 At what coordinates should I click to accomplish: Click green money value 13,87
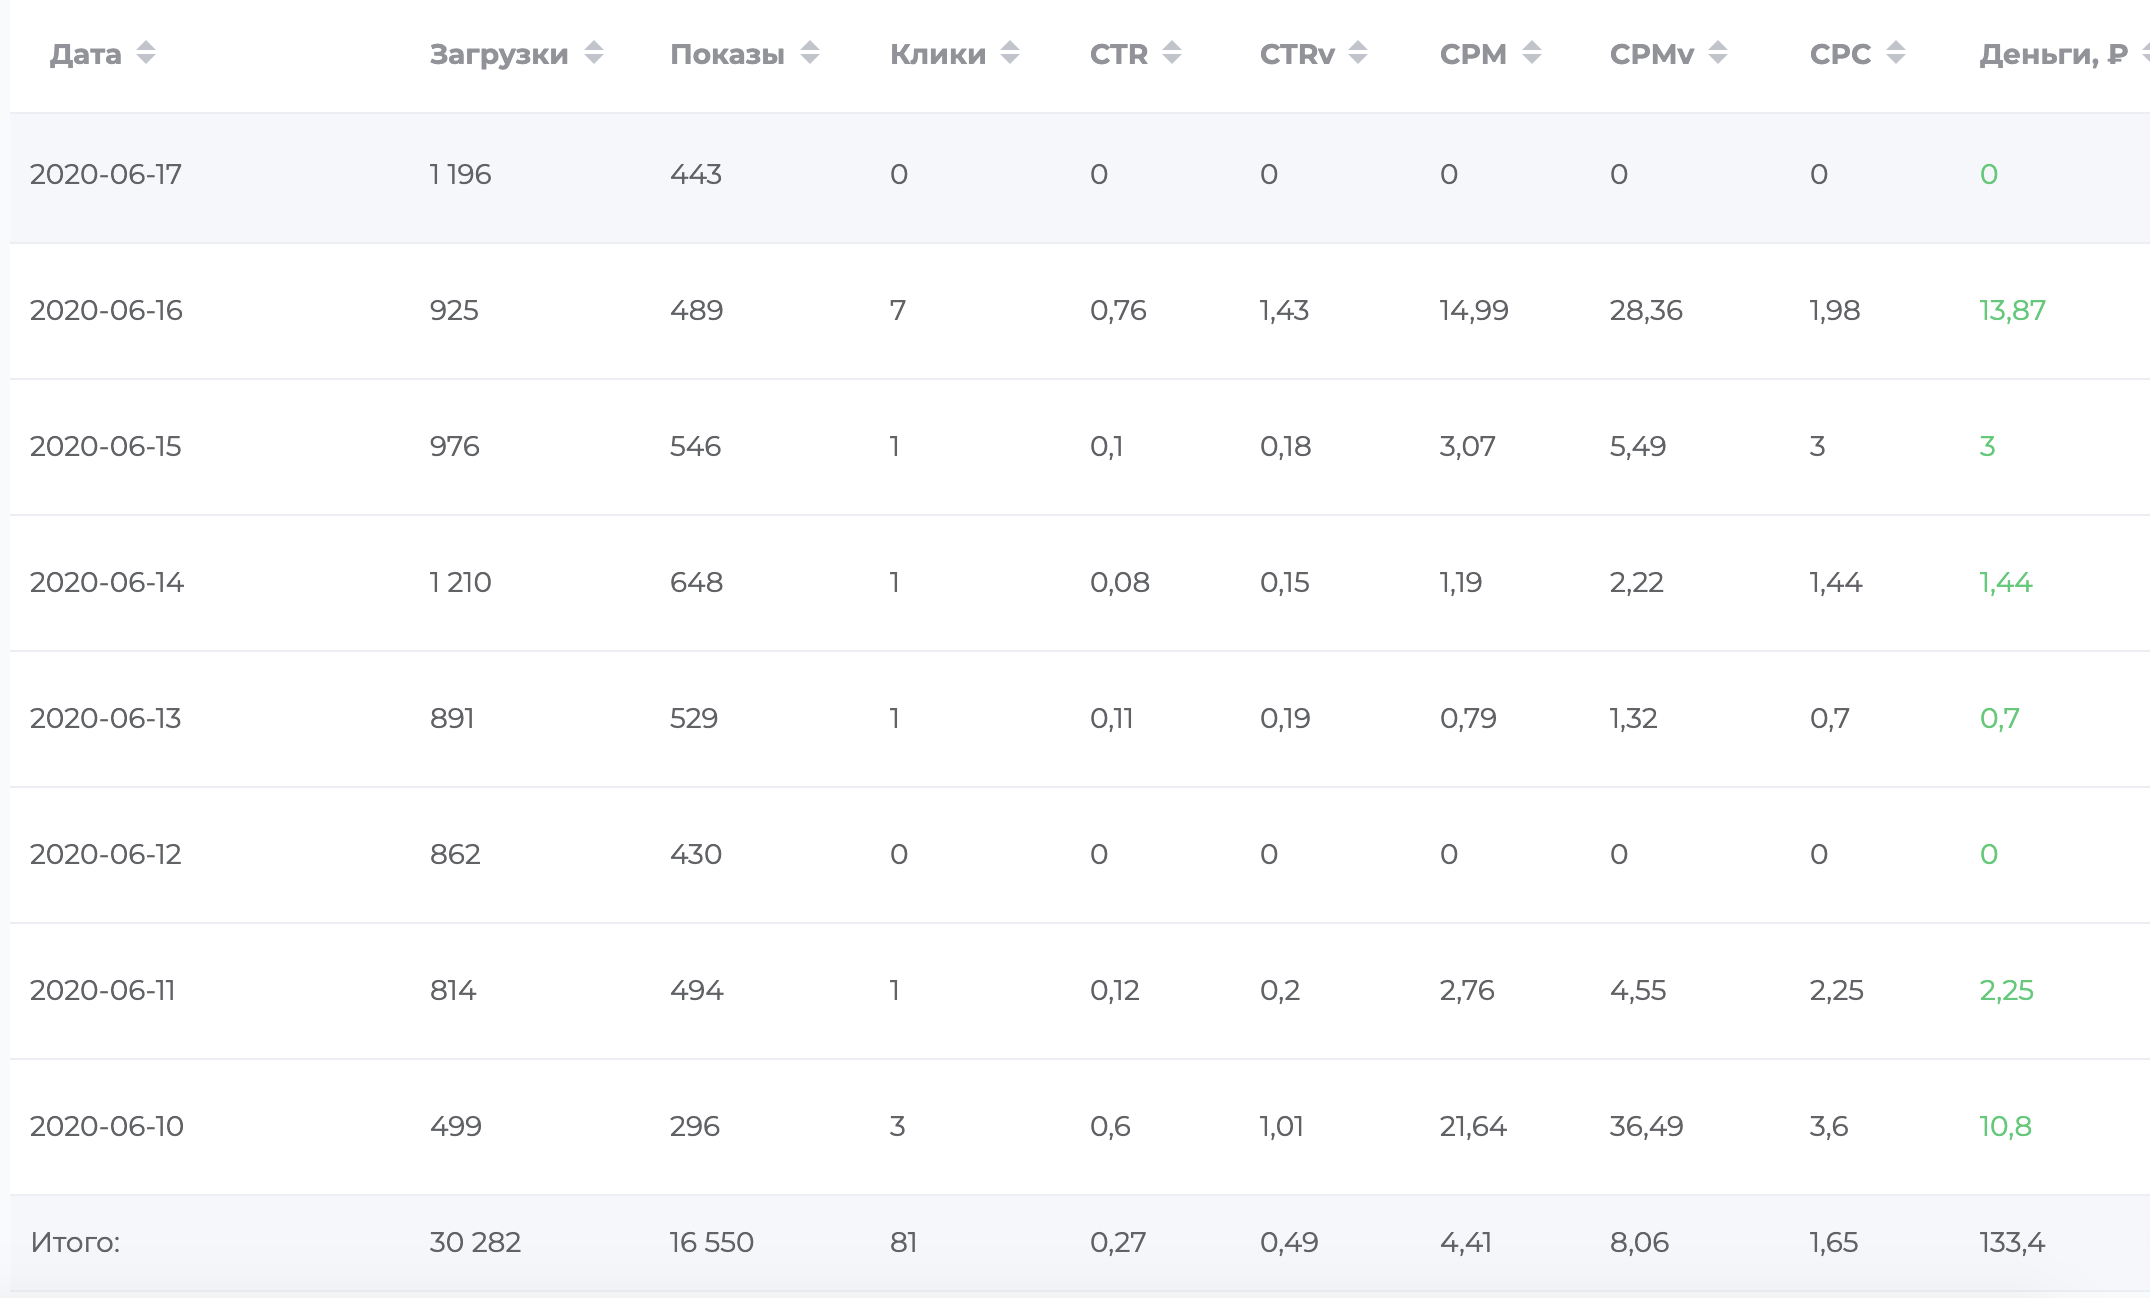click(2012, 310)
